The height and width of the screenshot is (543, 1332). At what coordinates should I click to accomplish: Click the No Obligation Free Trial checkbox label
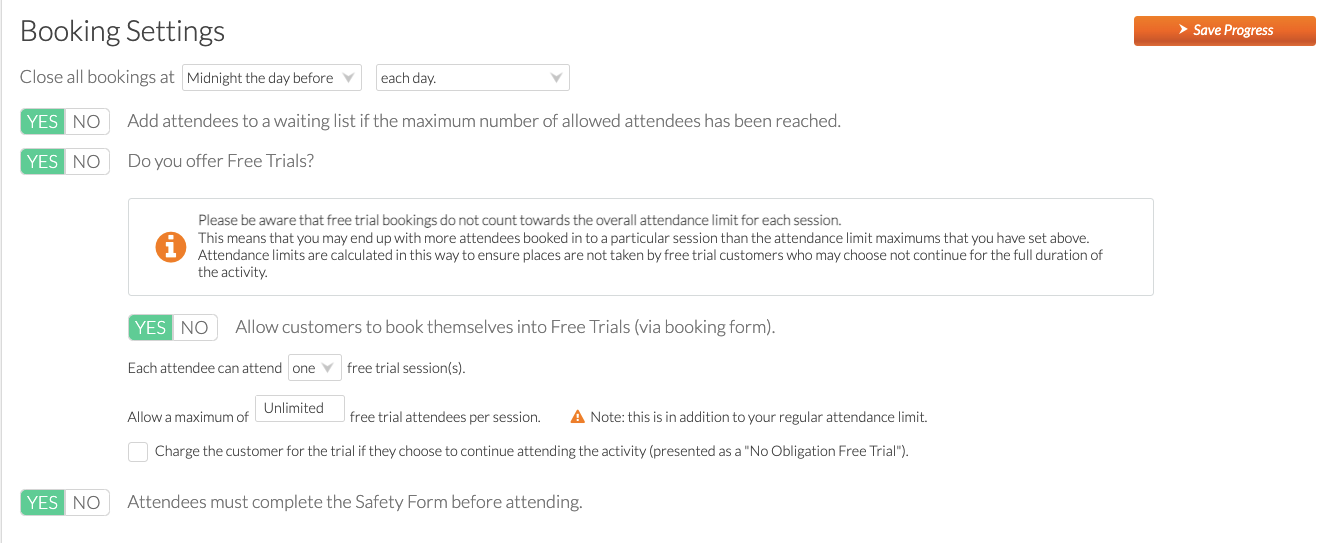pos(531,452)
